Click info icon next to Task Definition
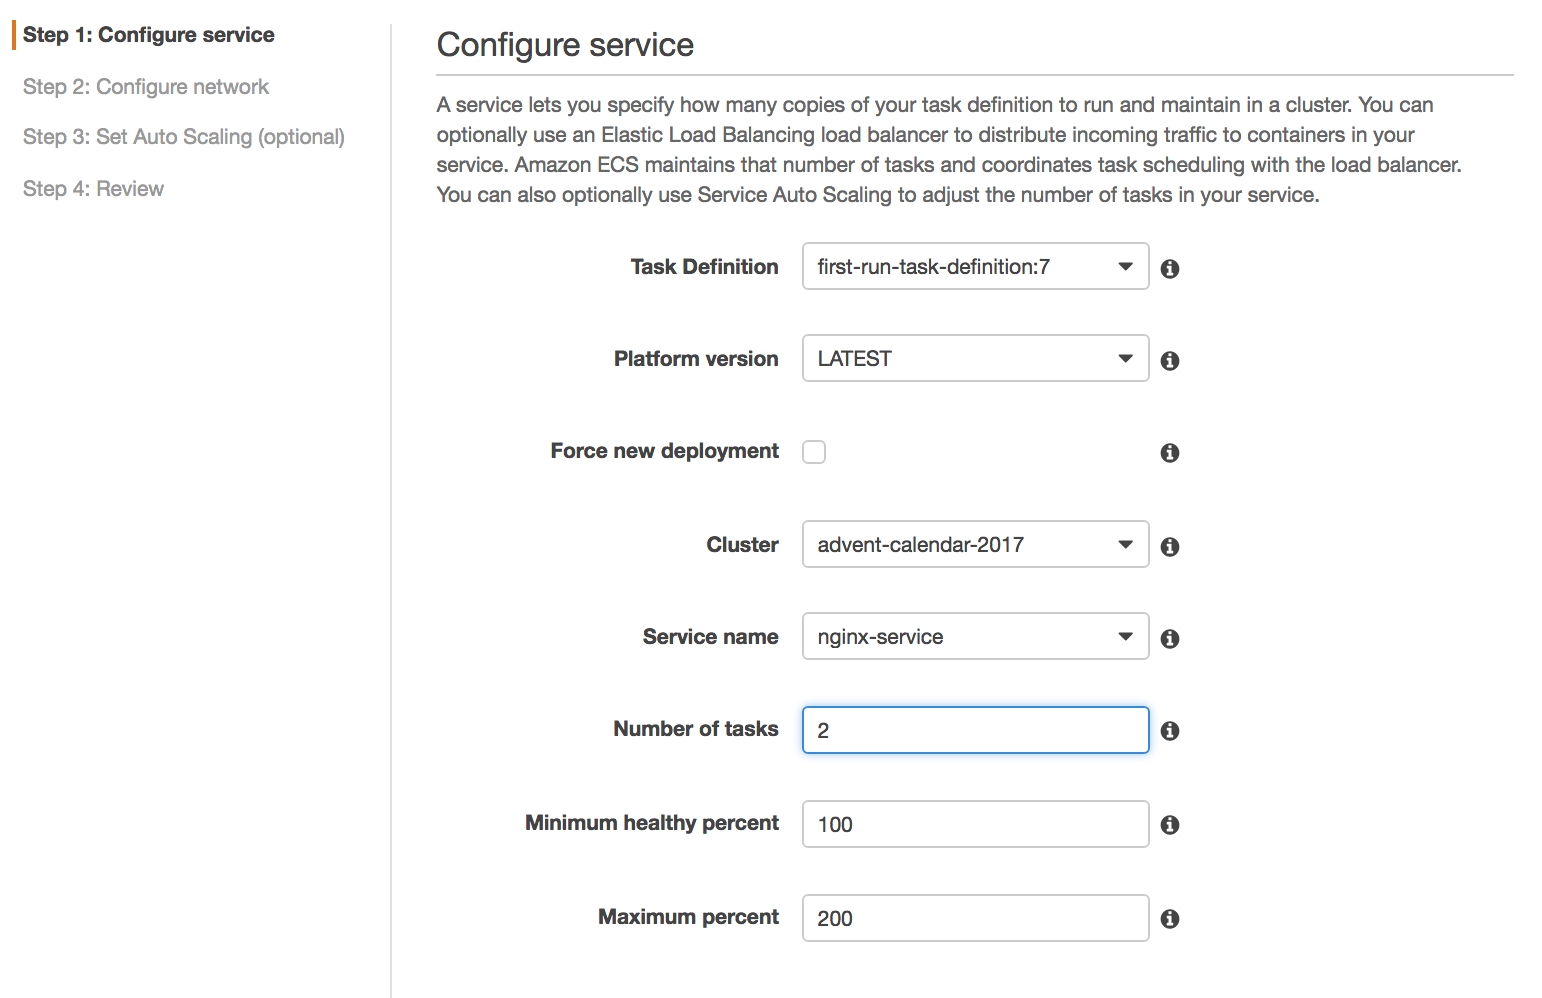Screen dimensions: 1542x998 pyautogui.click(x=1170, y=268)
